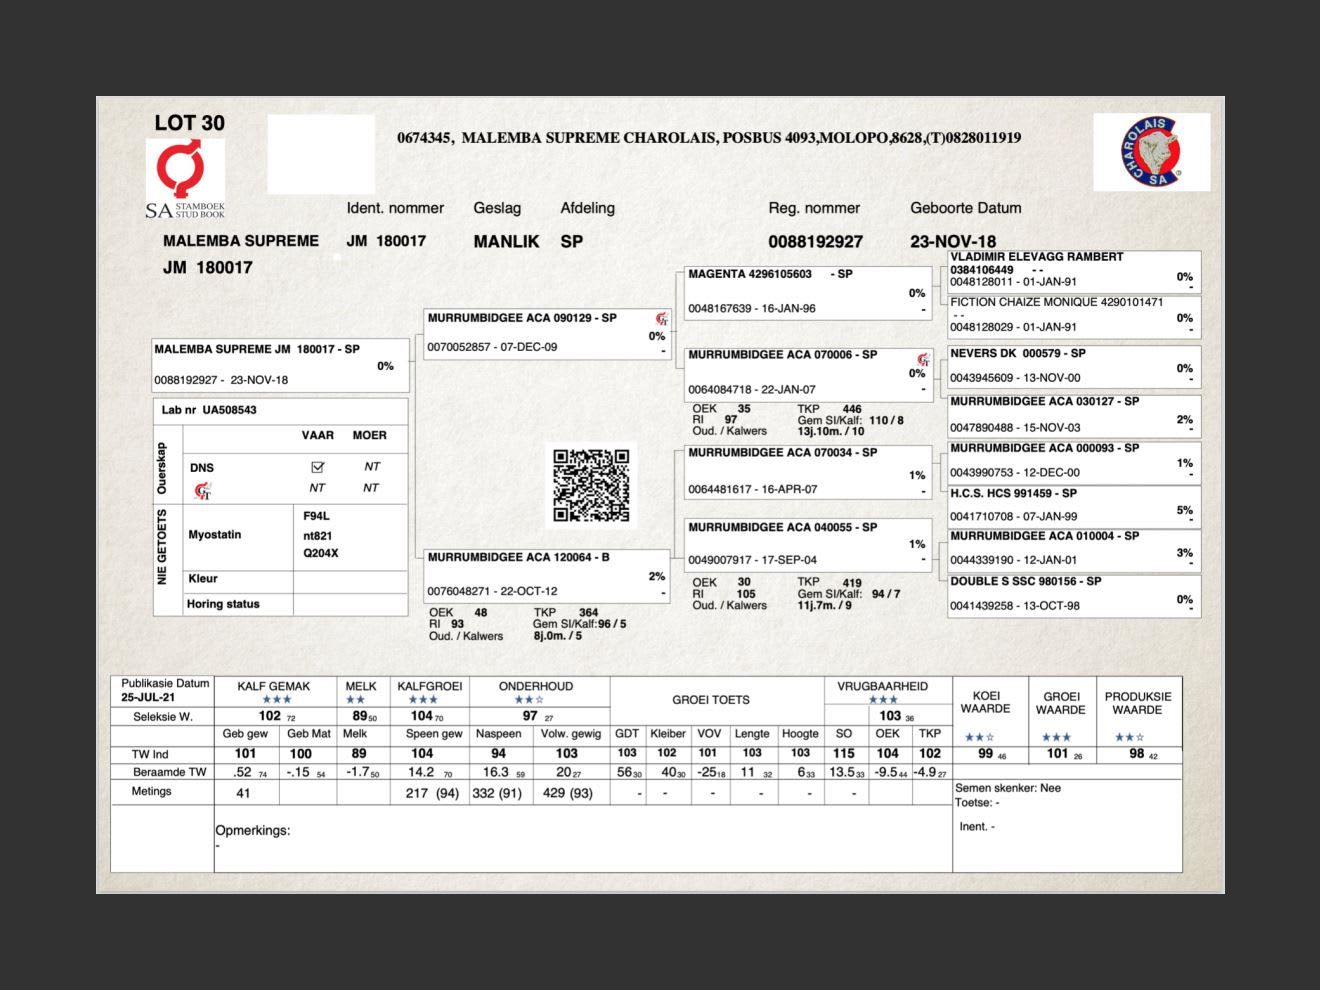The width and height of the screenshot is (1320, 990).
Task: Click the Metings value 429 (93)
Action: click(568, 793)
